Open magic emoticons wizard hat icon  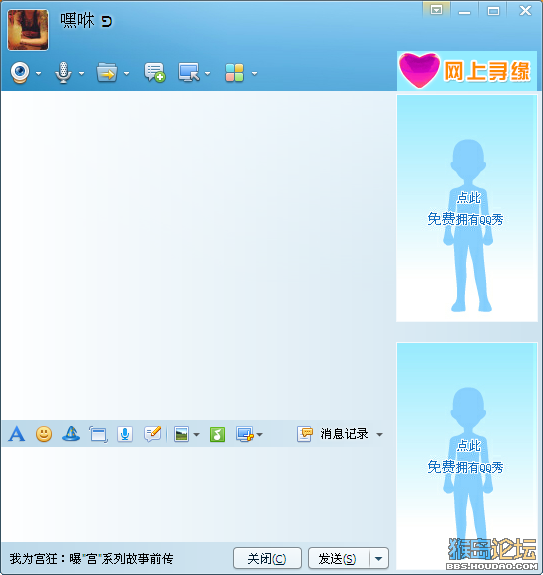pyautogui.click(x=71, y=434)
